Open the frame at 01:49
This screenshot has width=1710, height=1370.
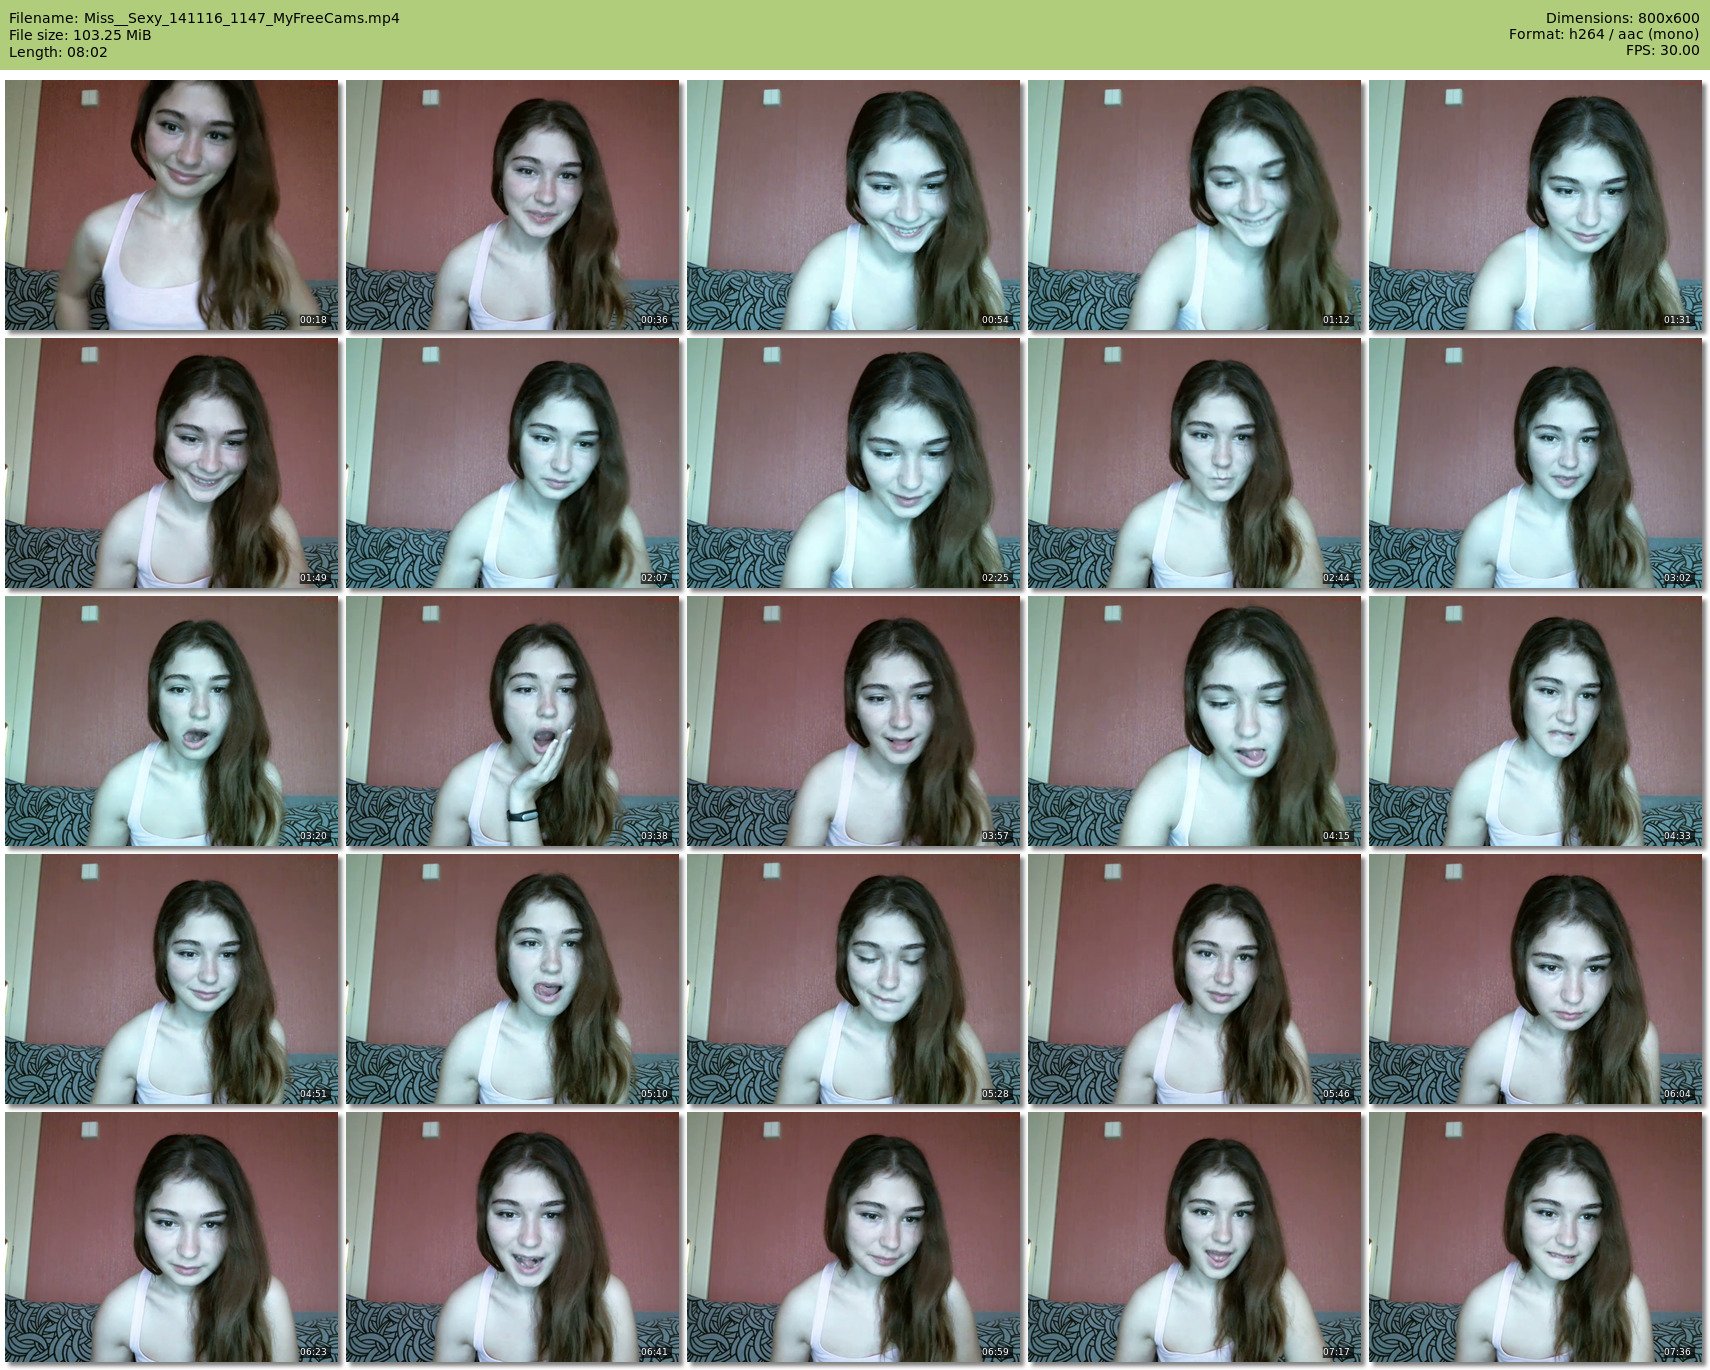[x=171, y=463]
